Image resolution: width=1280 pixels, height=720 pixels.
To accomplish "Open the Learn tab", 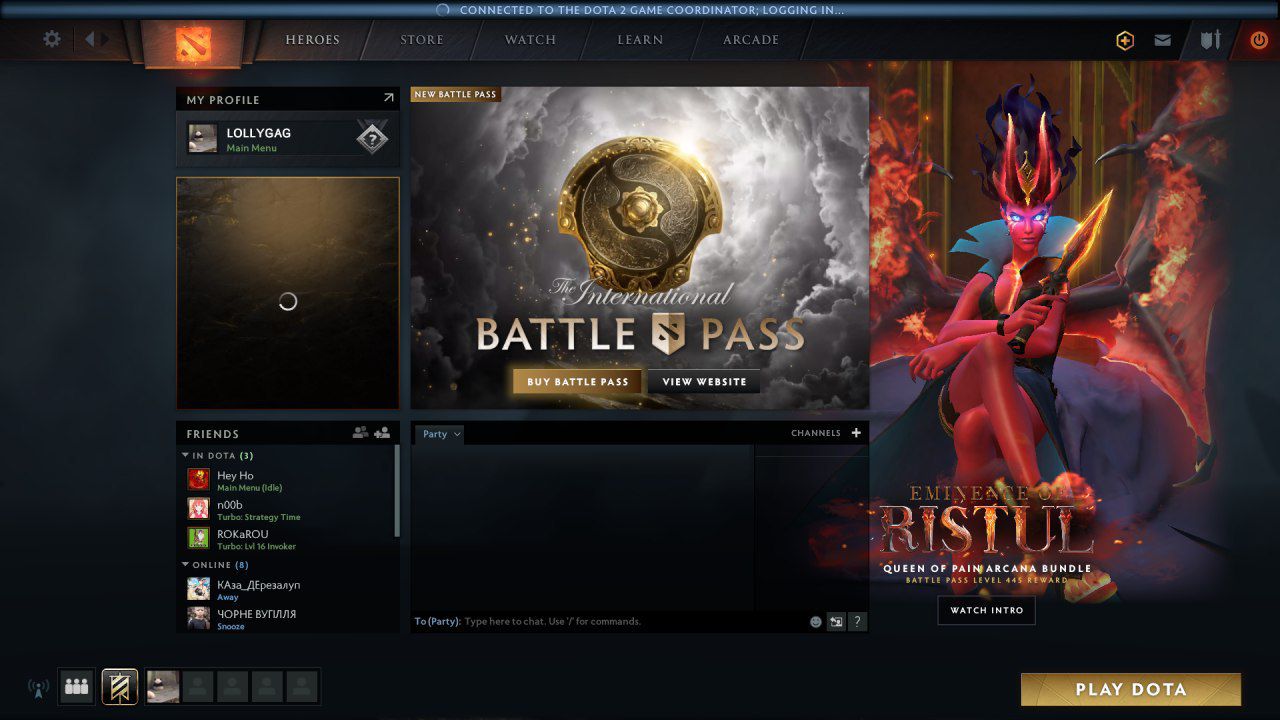I will tap(640, 40).
